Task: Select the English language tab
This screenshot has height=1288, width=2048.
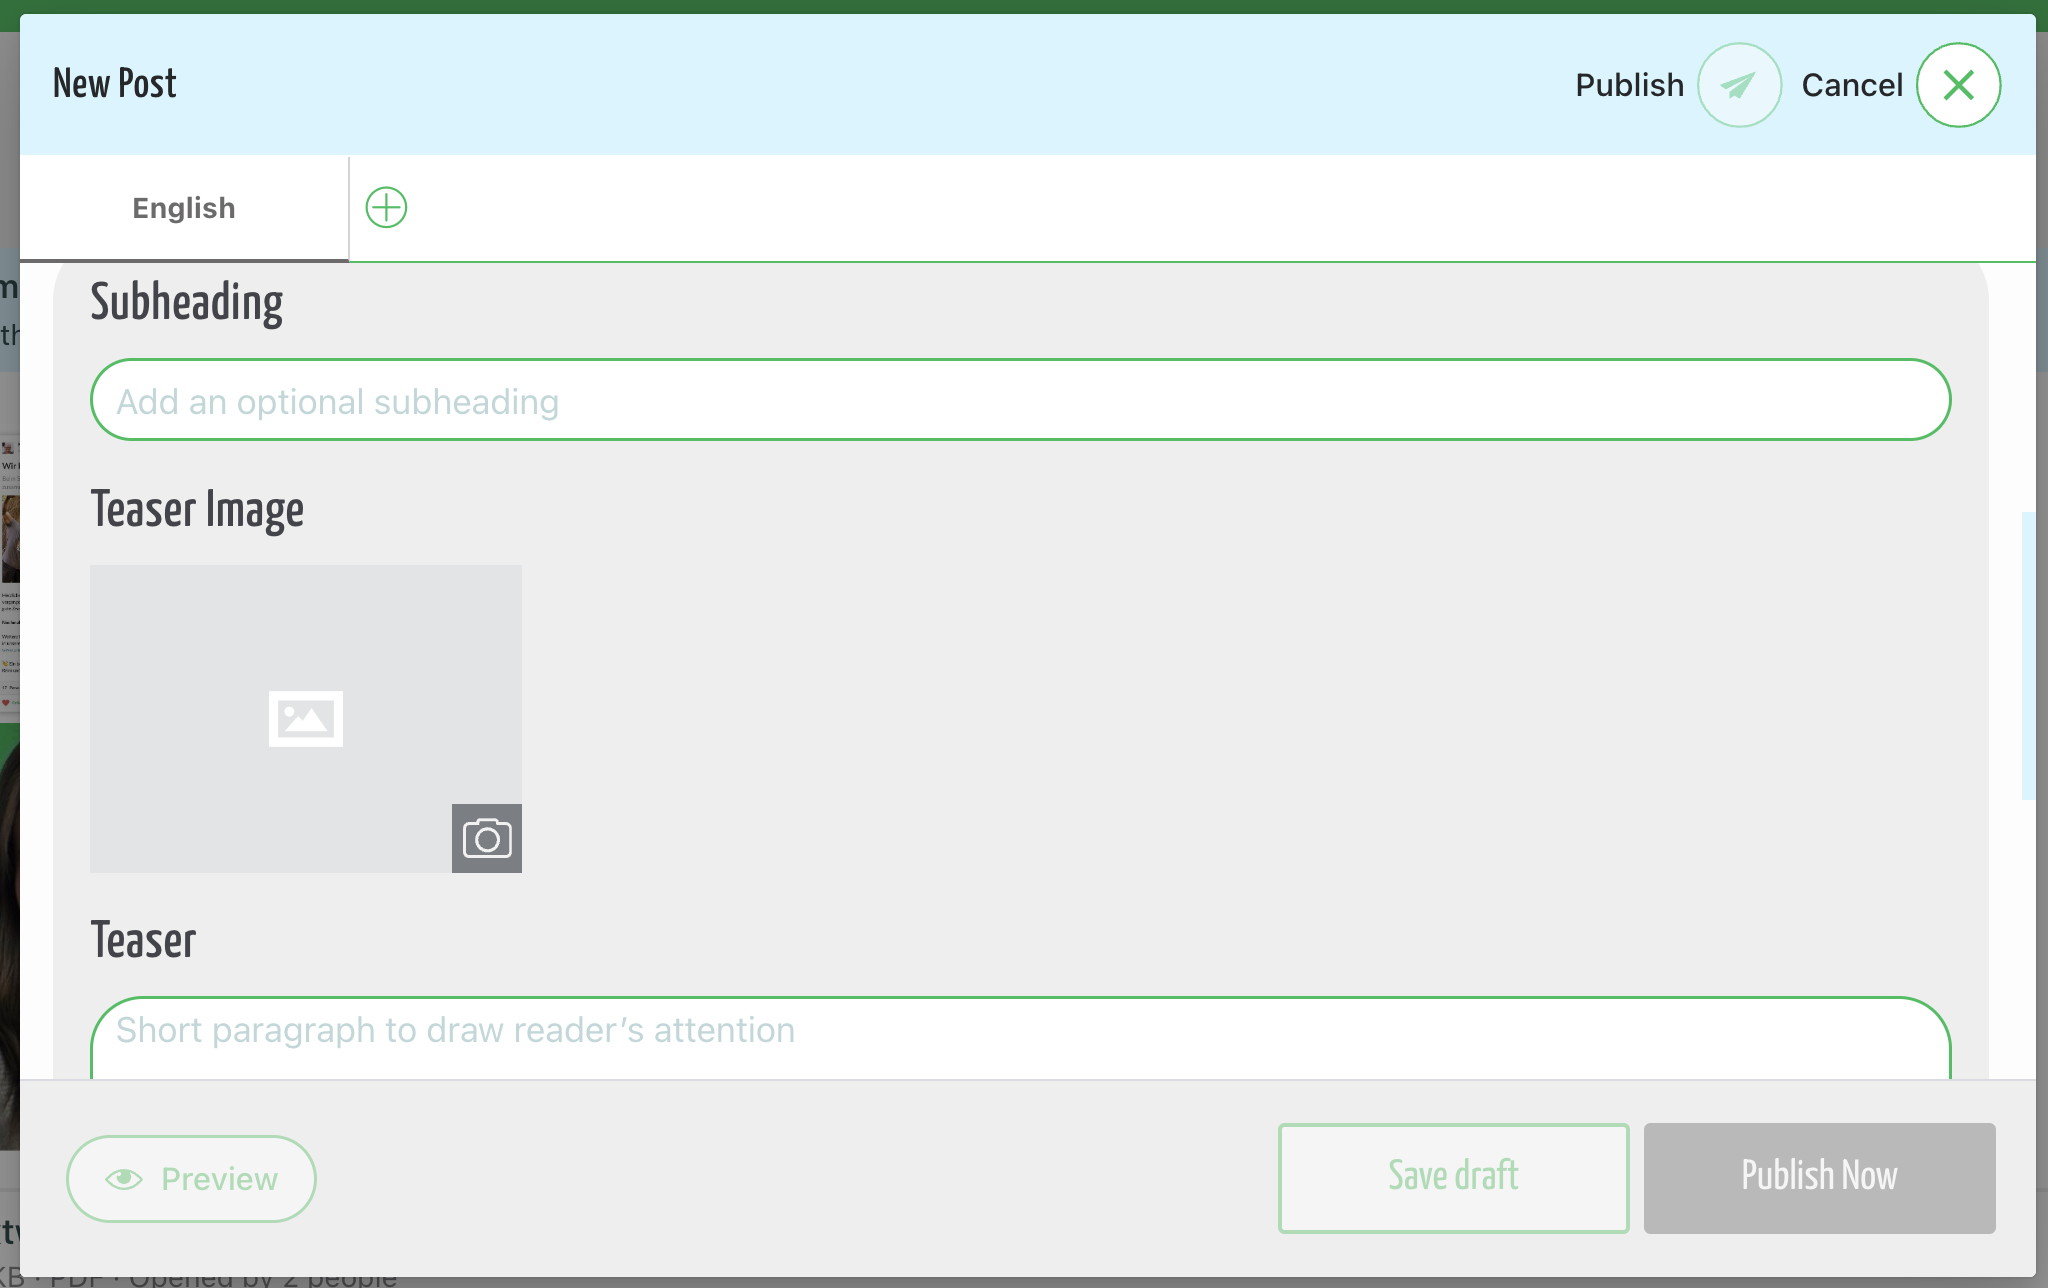Action: tap(184, 208)
